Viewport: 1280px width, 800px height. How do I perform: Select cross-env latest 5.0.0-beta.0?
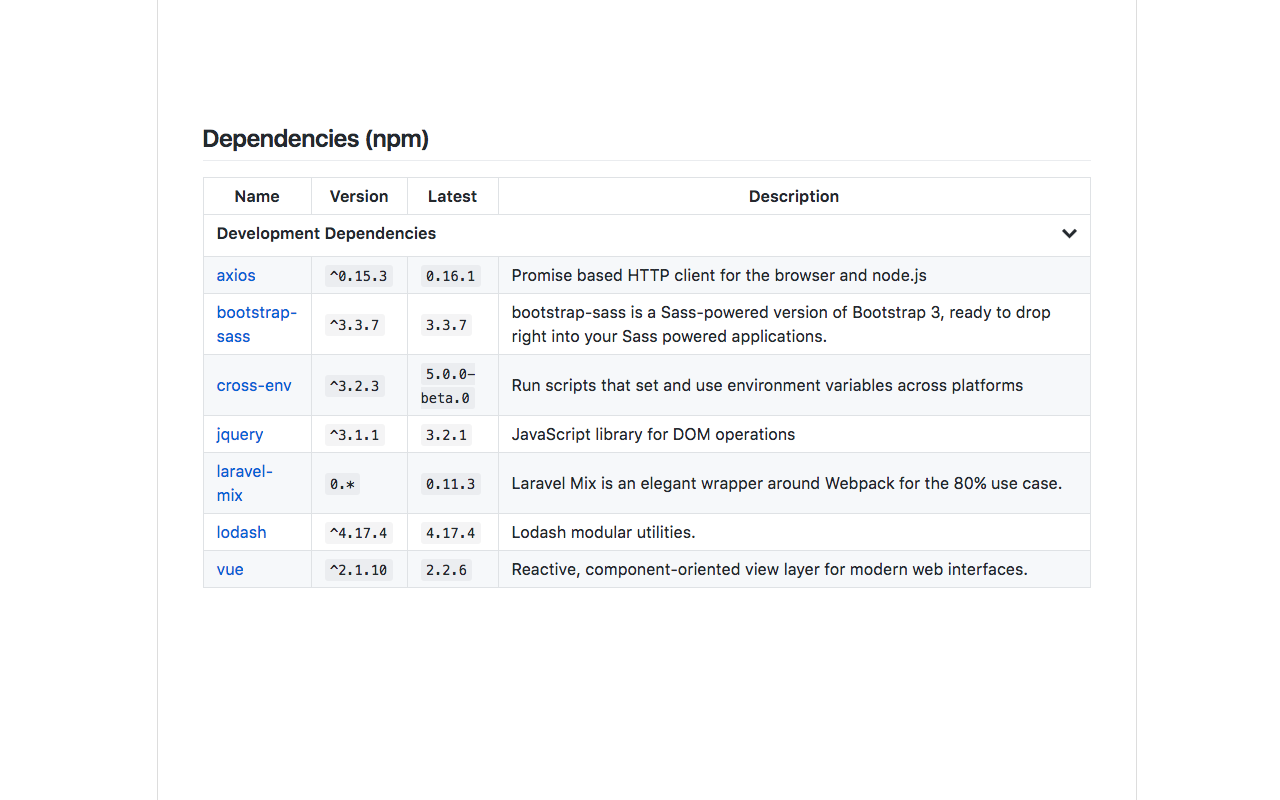coord(448,386)
